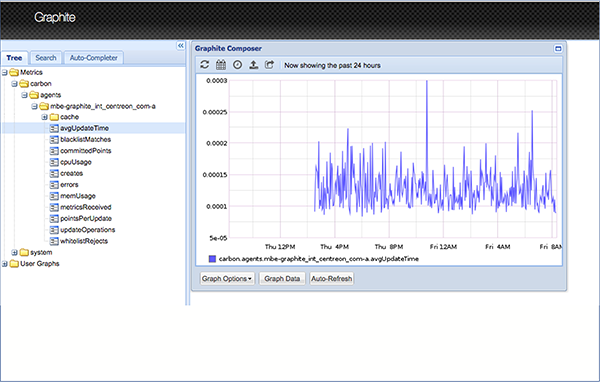The width and height of the screenshot is (600, 382).
Task: Expand the system folder
Action: pos(14,253)
